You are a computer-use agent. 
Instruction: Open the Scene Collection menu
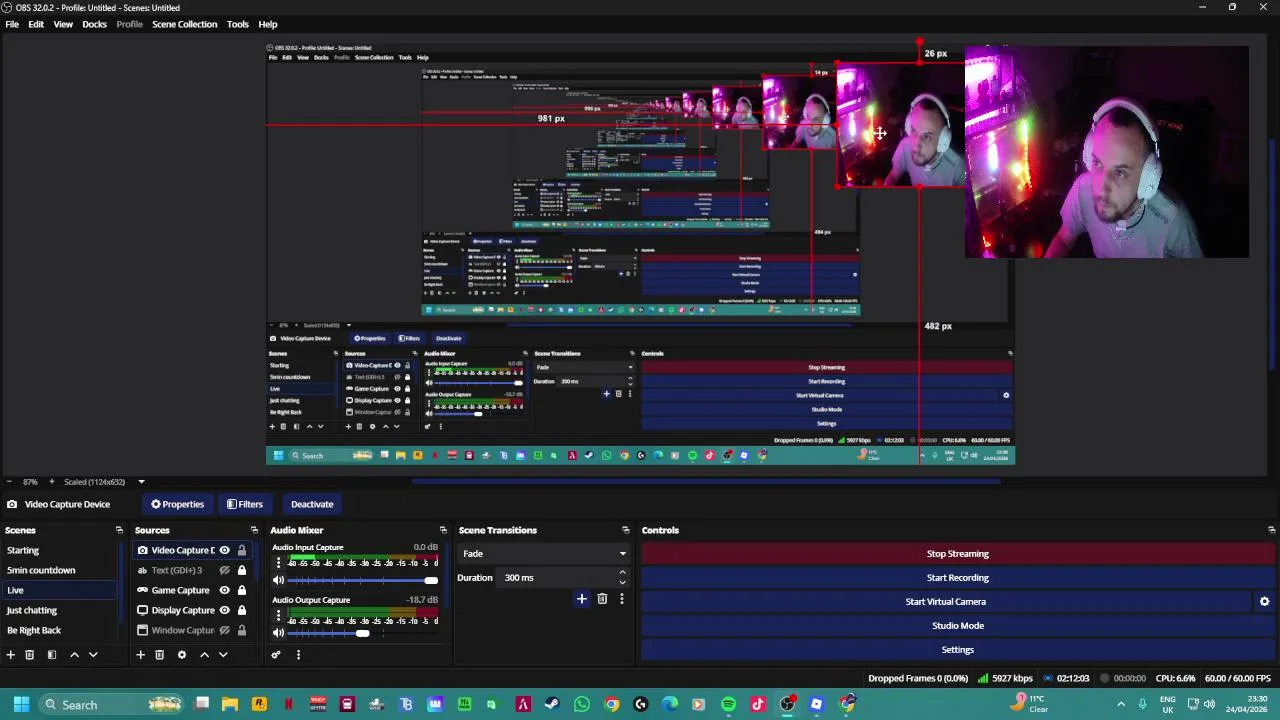point(184,24)
